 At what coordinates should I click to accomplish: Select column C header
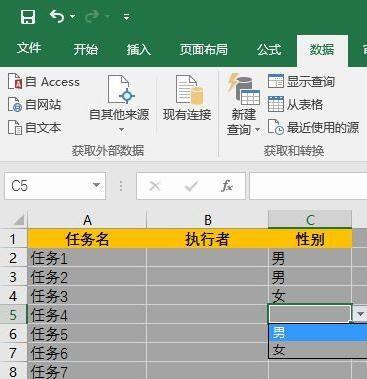pos(310,220)
